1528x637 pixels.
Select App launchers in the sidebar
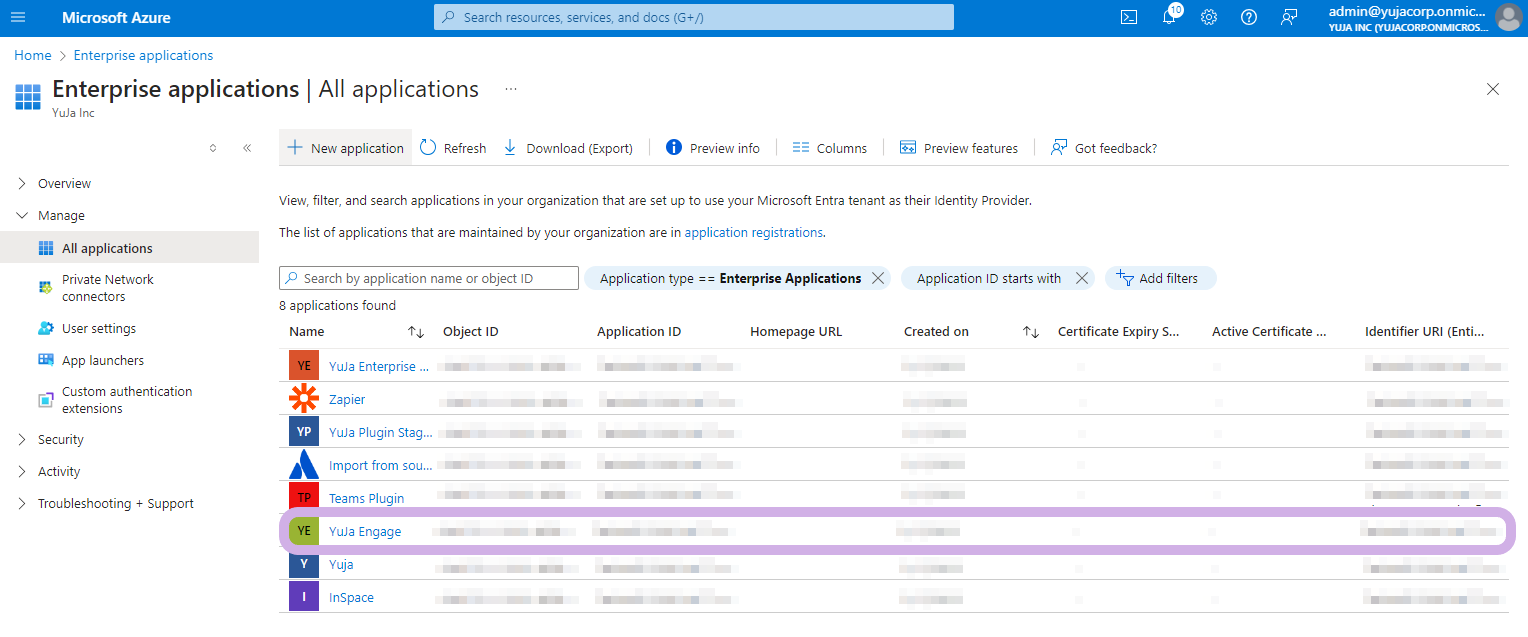pos(102,360)
